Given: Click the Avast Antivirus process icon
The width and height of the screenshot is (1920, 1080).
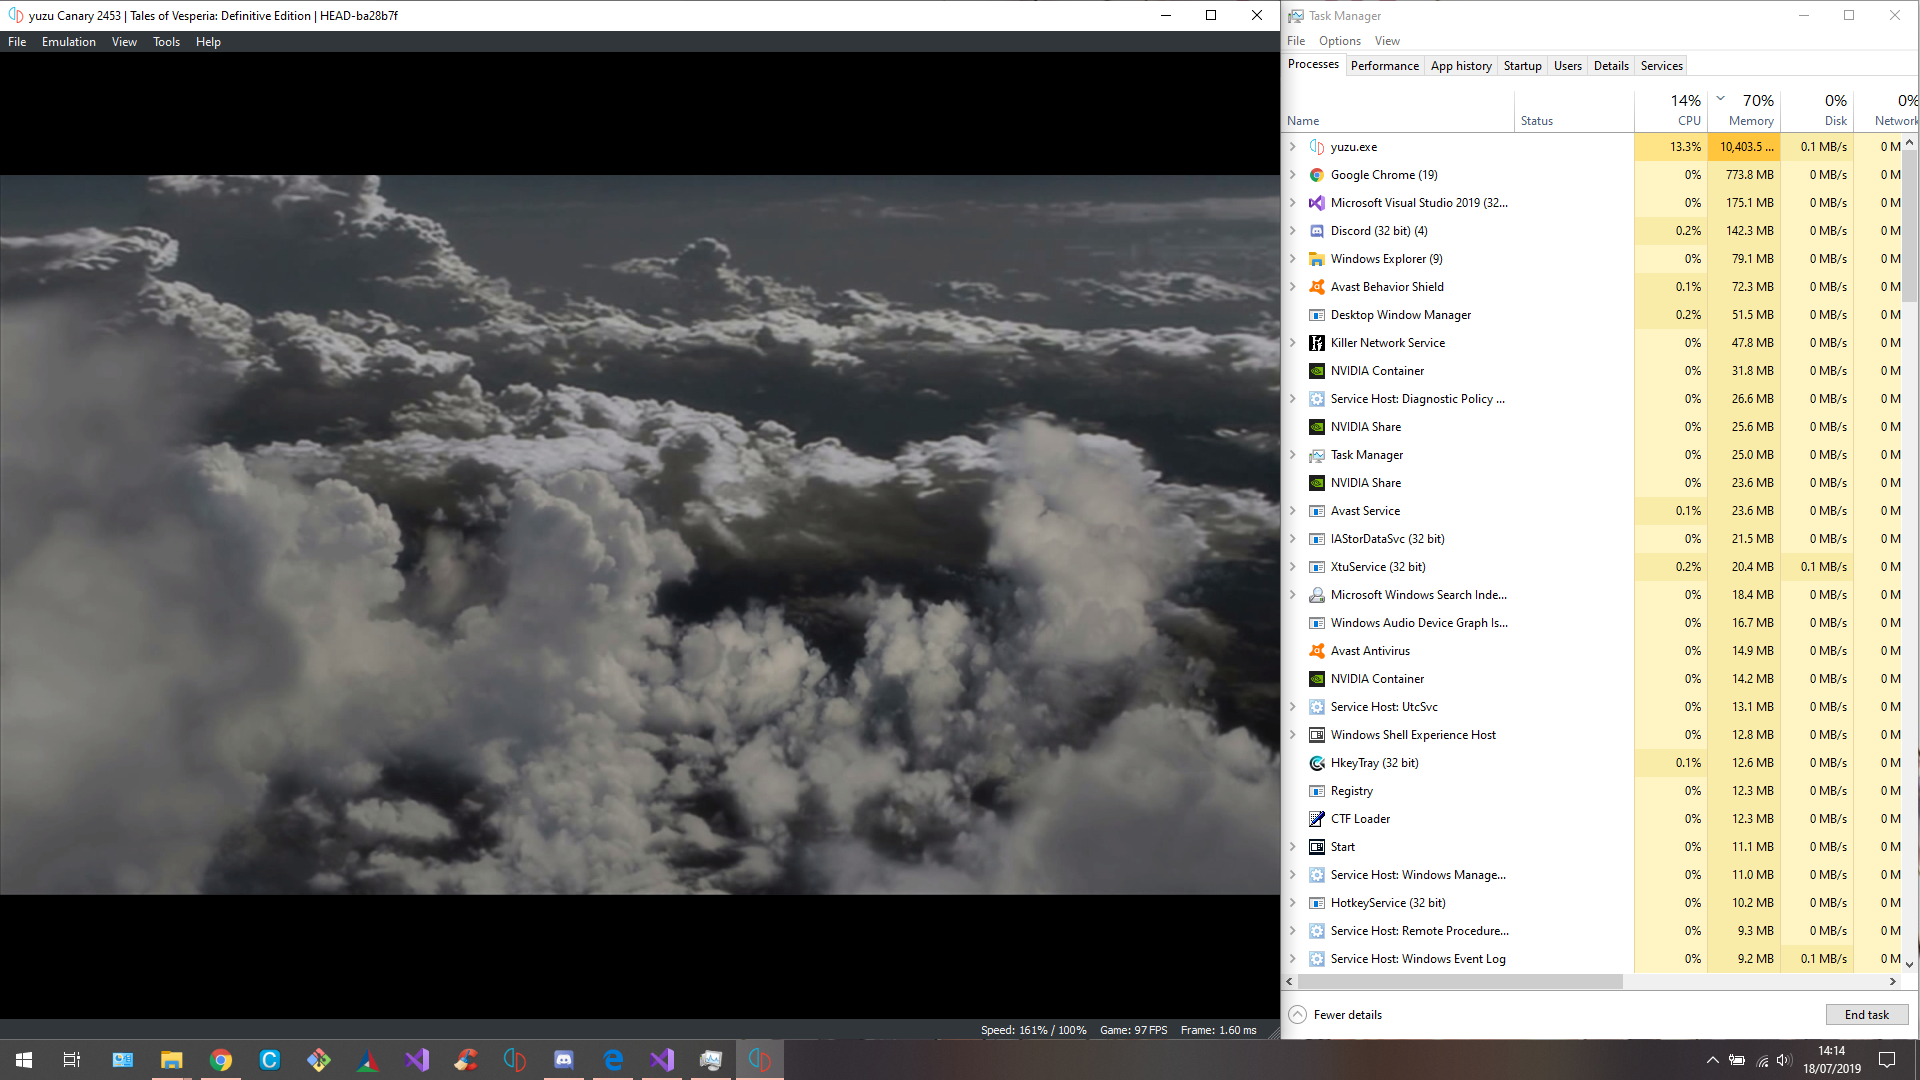Looking at the screenshot, I should [1317, 651].
